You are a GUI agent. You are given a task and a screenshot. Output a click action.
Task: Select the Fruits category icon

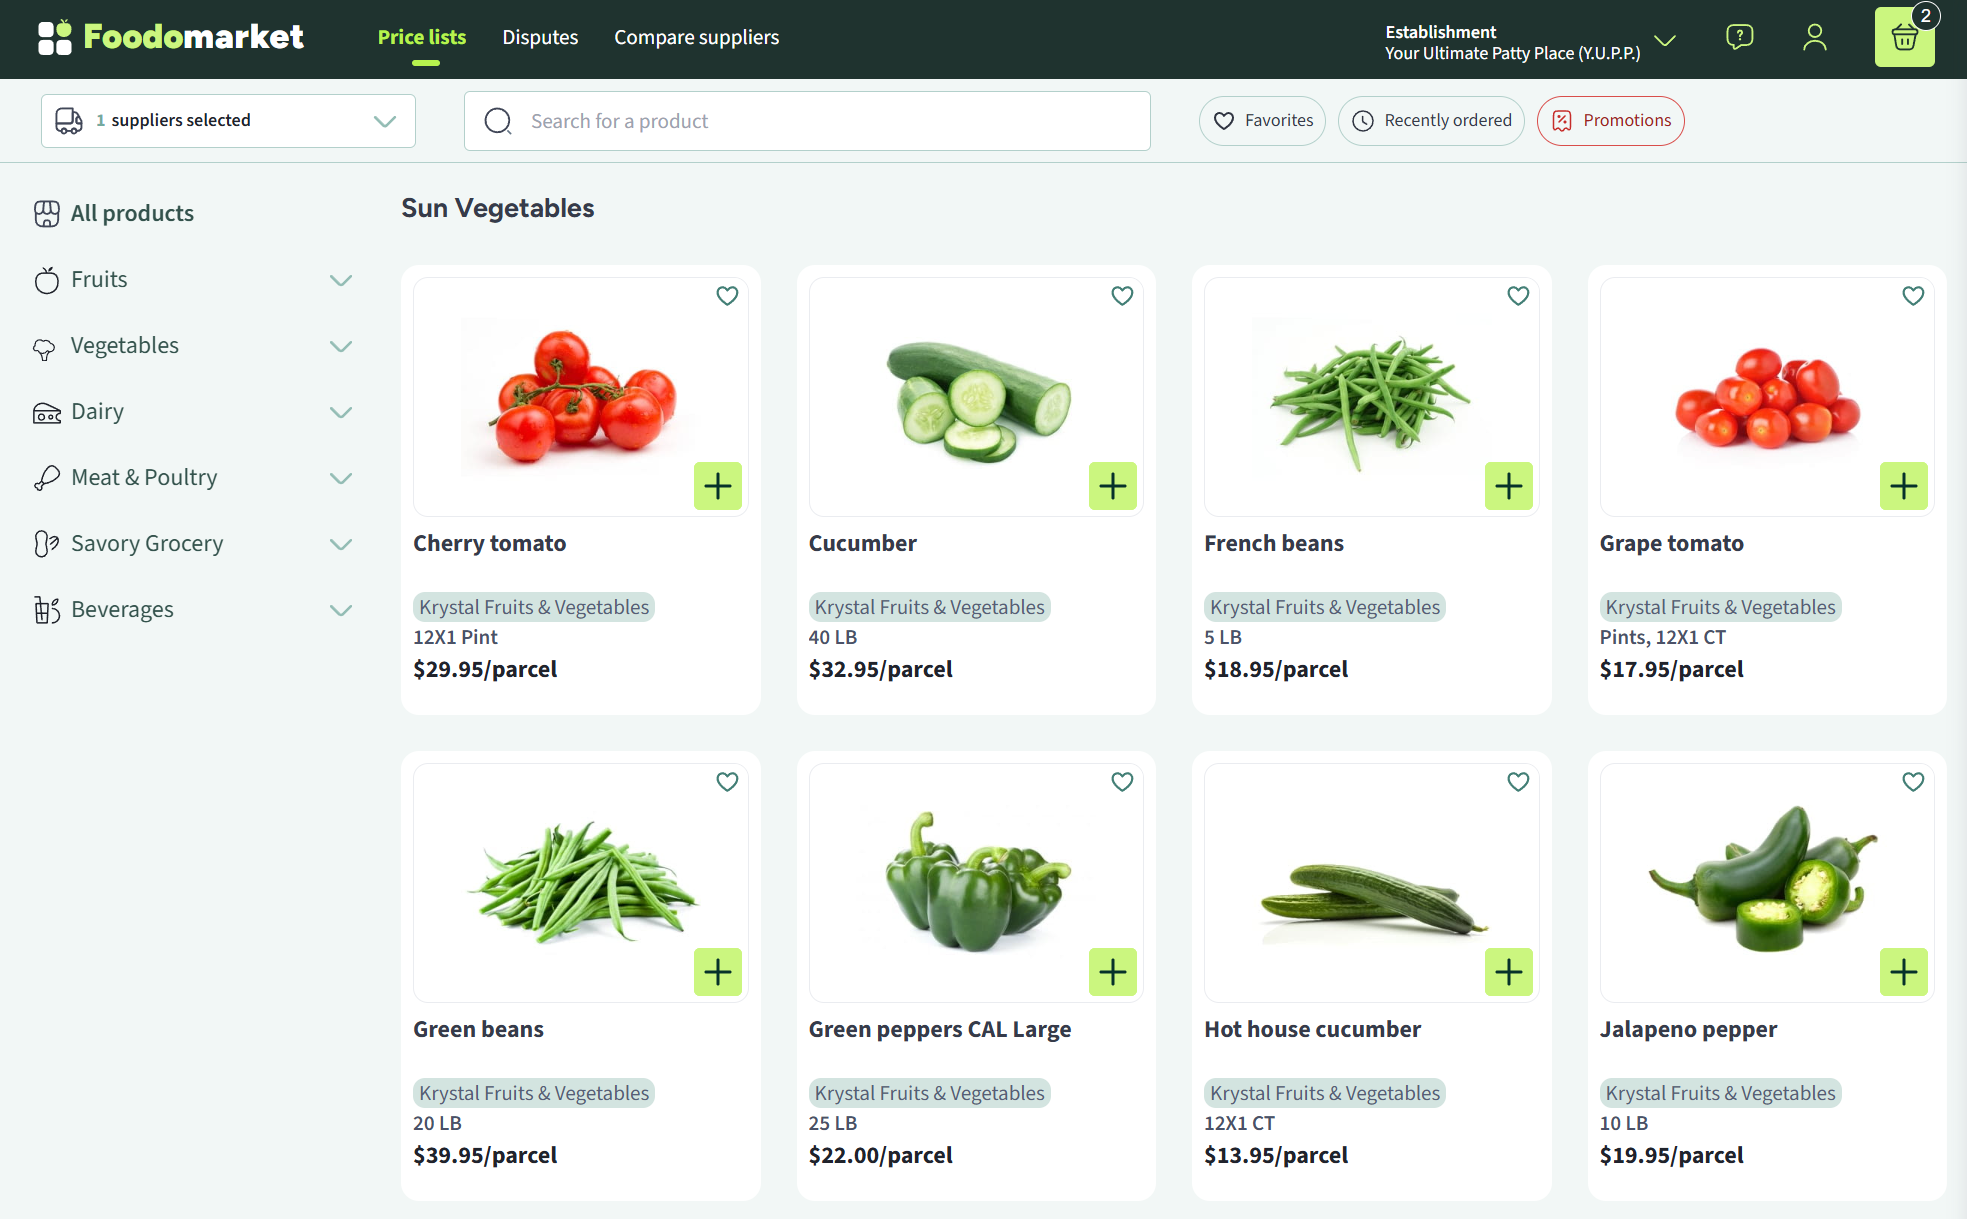[x=46, y=280]
